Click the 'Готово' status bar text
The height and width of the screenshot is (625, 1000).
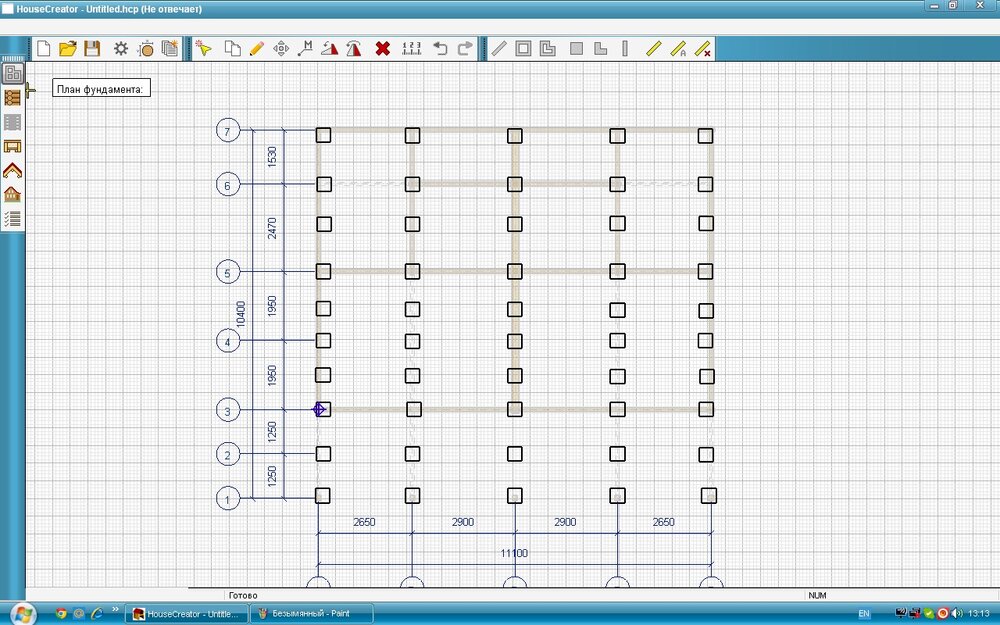coord(243,596)
